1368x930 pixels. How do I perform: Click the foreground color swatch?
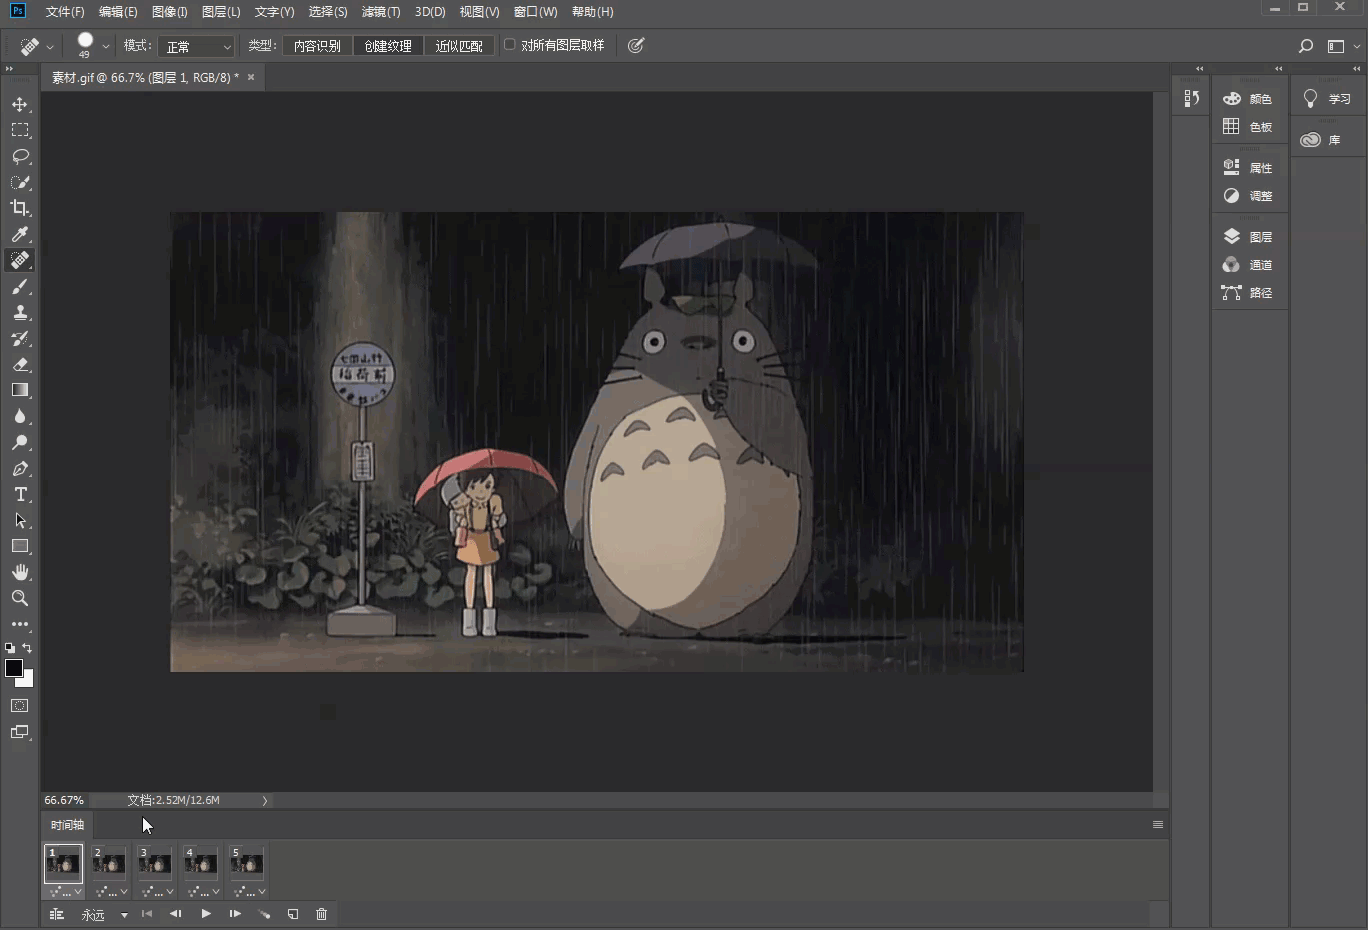pyautogui.click(x=12, y=667)
